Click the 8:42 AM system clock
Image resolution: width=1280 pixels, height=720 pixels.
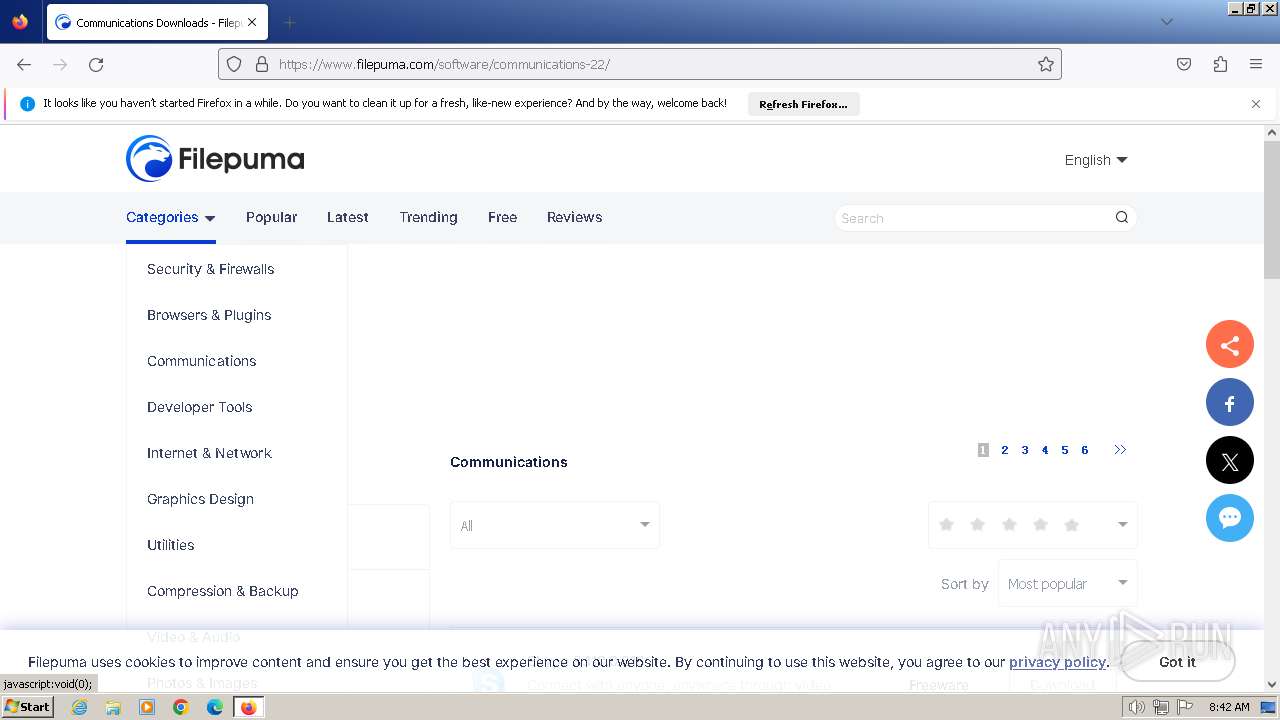tap(1229, 707)
